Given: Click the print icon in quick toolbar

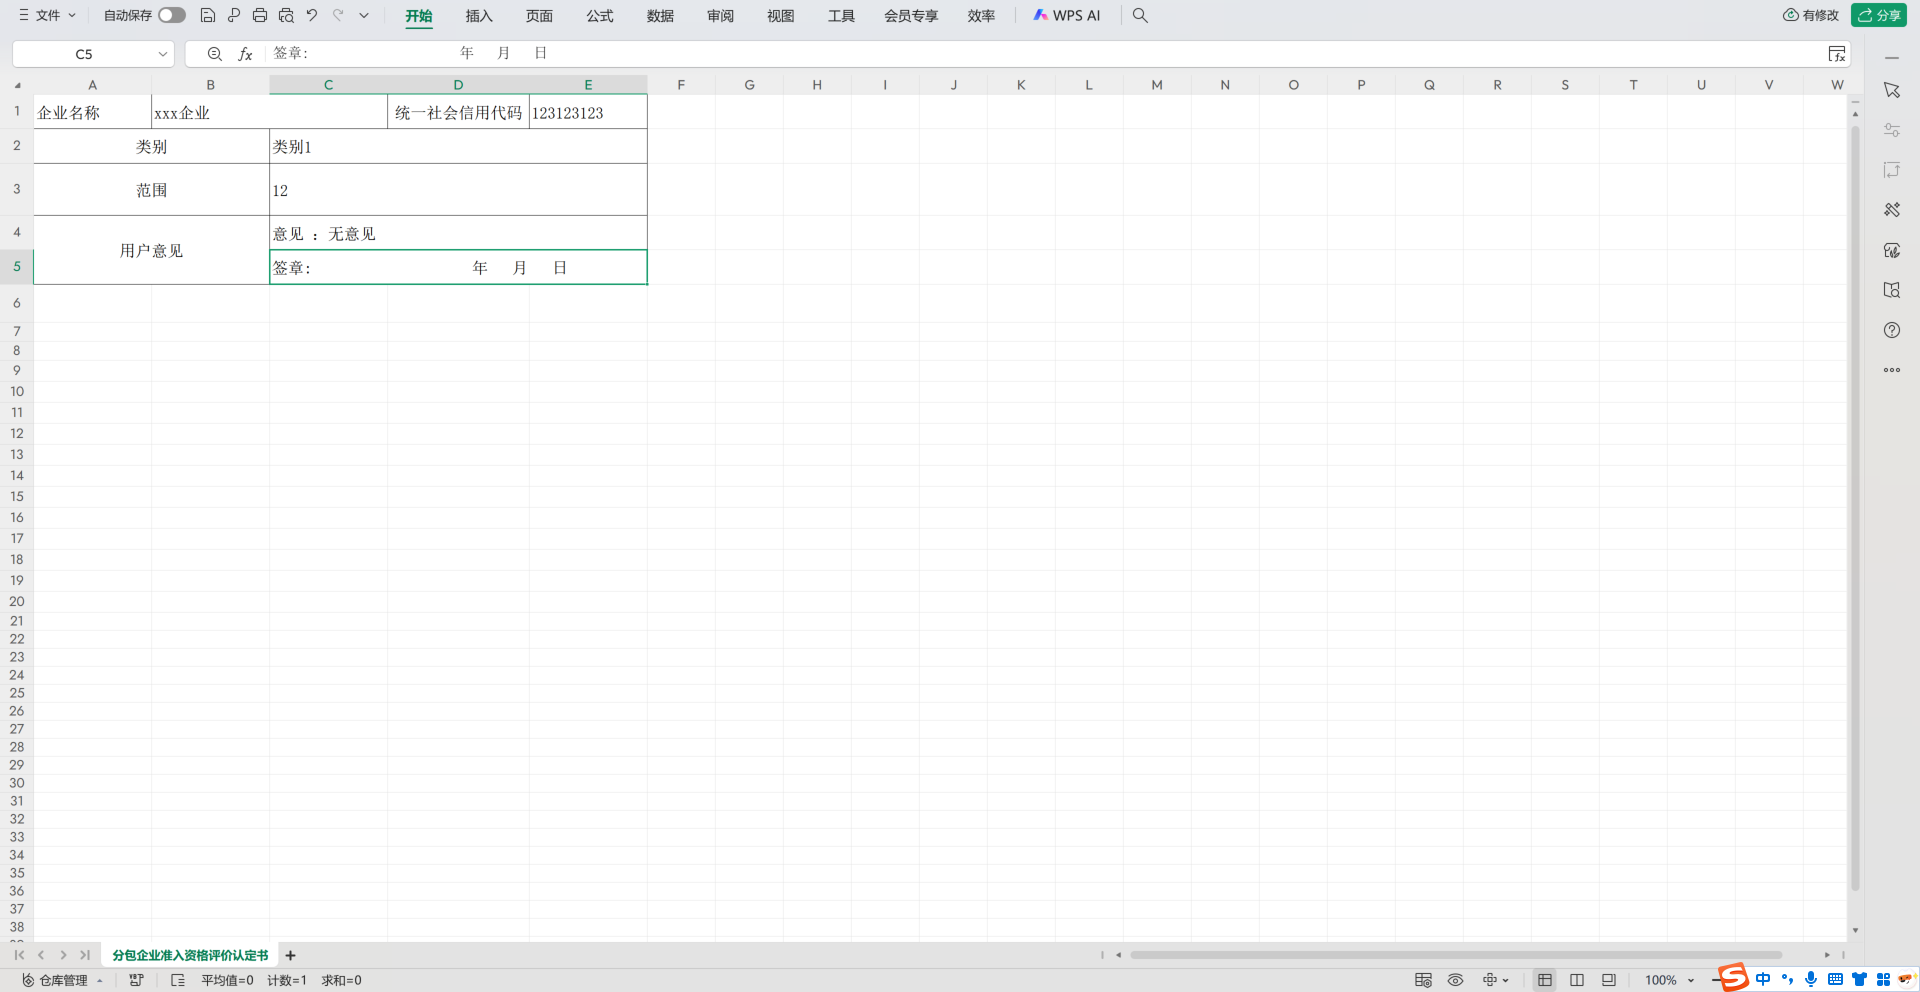Looking at the screenshot, I should (260, 15).
